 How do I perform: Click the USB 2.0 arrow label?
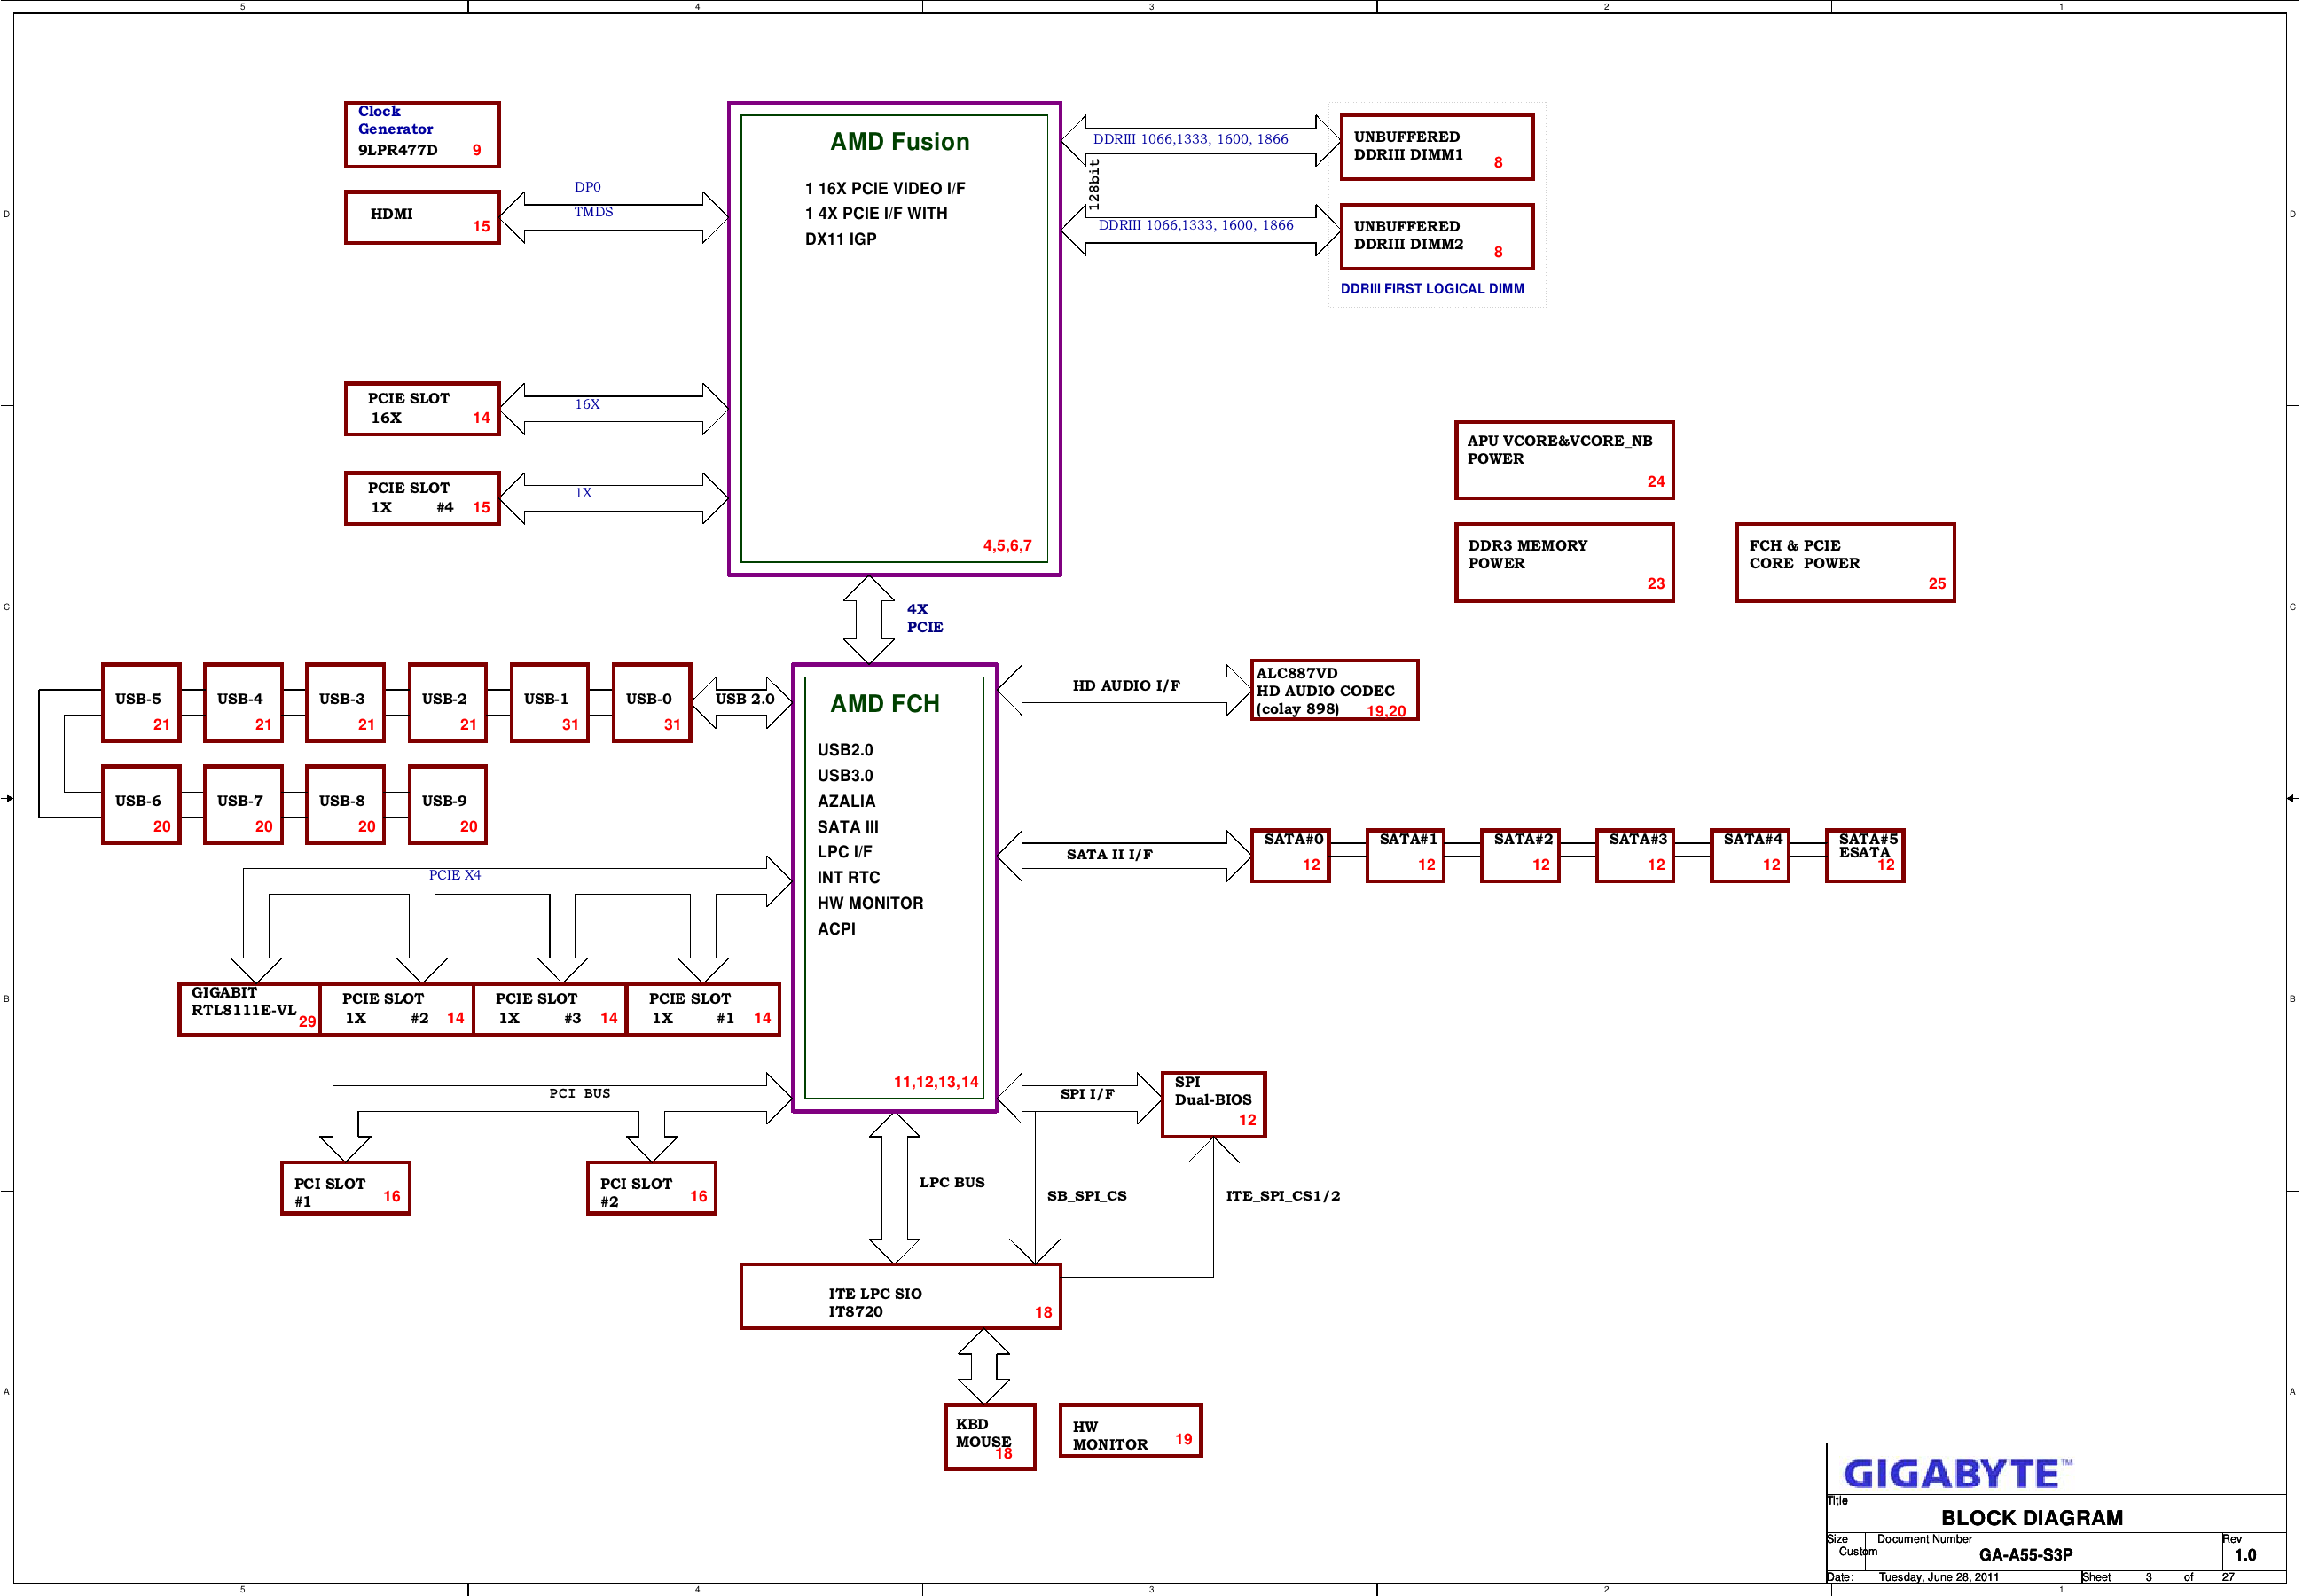pyautogui.click(x=745, y=699)
